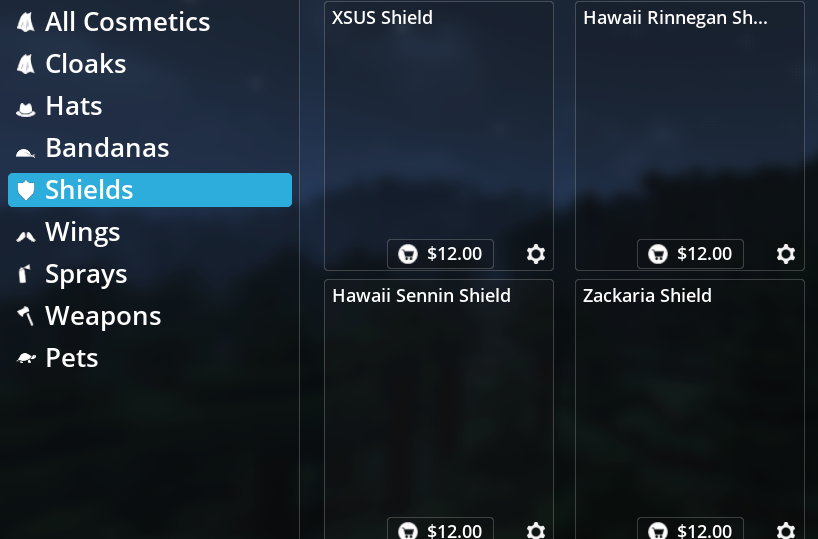Open settings gear on XSUS Shield card
818x539 pixels.
point(536,254)
